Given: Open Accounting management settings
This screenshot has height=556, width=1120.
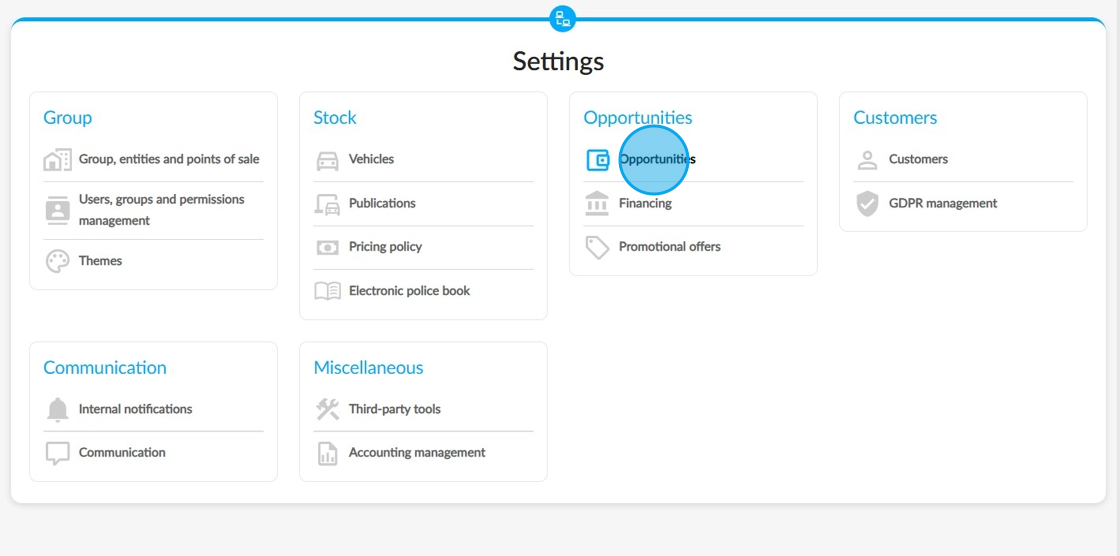Looking at the screenshot, I should pos(417,452).
